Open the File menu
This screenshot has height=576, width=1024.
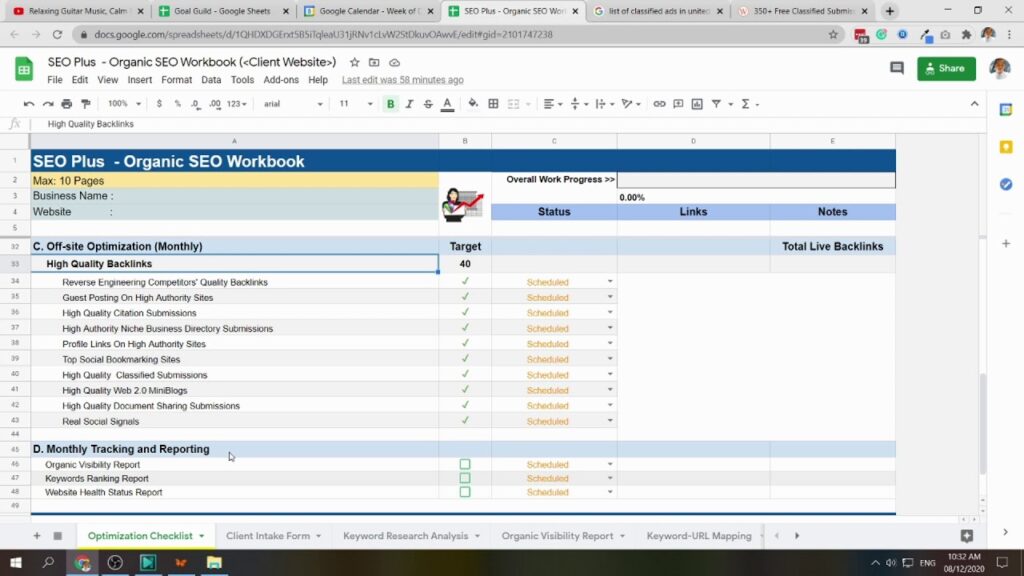[x=55, y=80]
